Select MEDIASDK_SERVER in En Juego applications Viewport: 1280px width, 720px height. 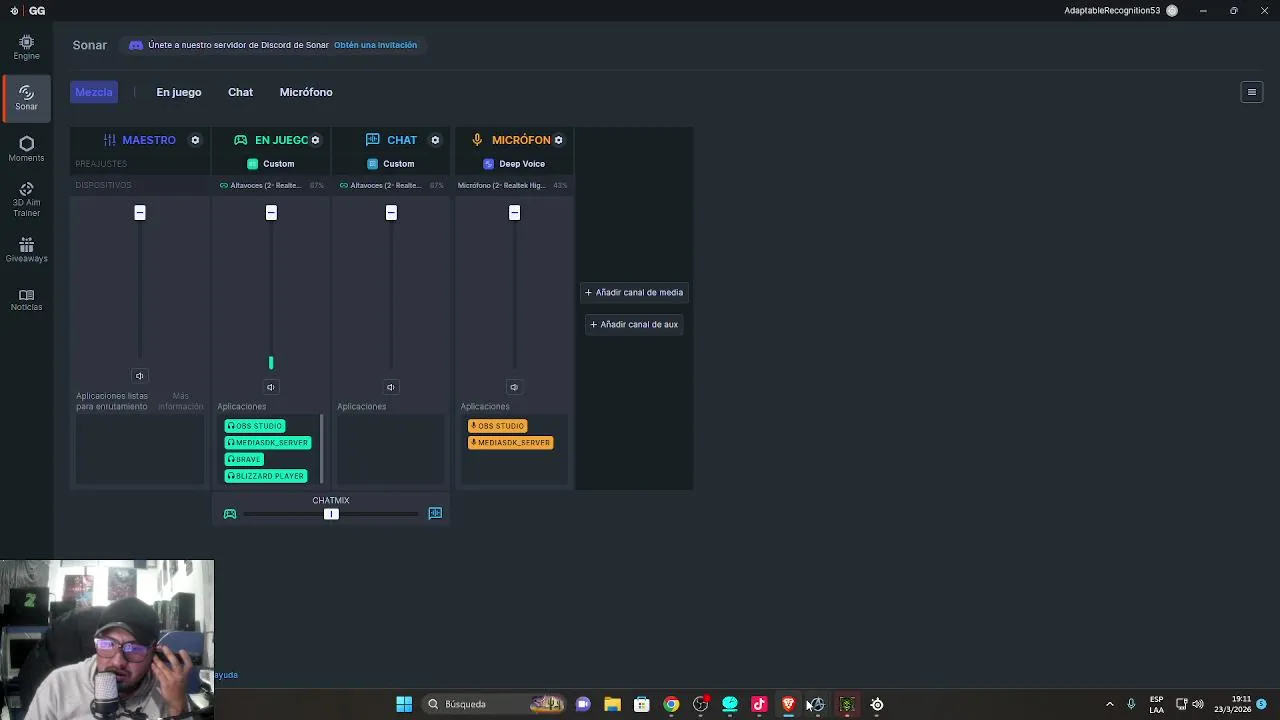267,443
